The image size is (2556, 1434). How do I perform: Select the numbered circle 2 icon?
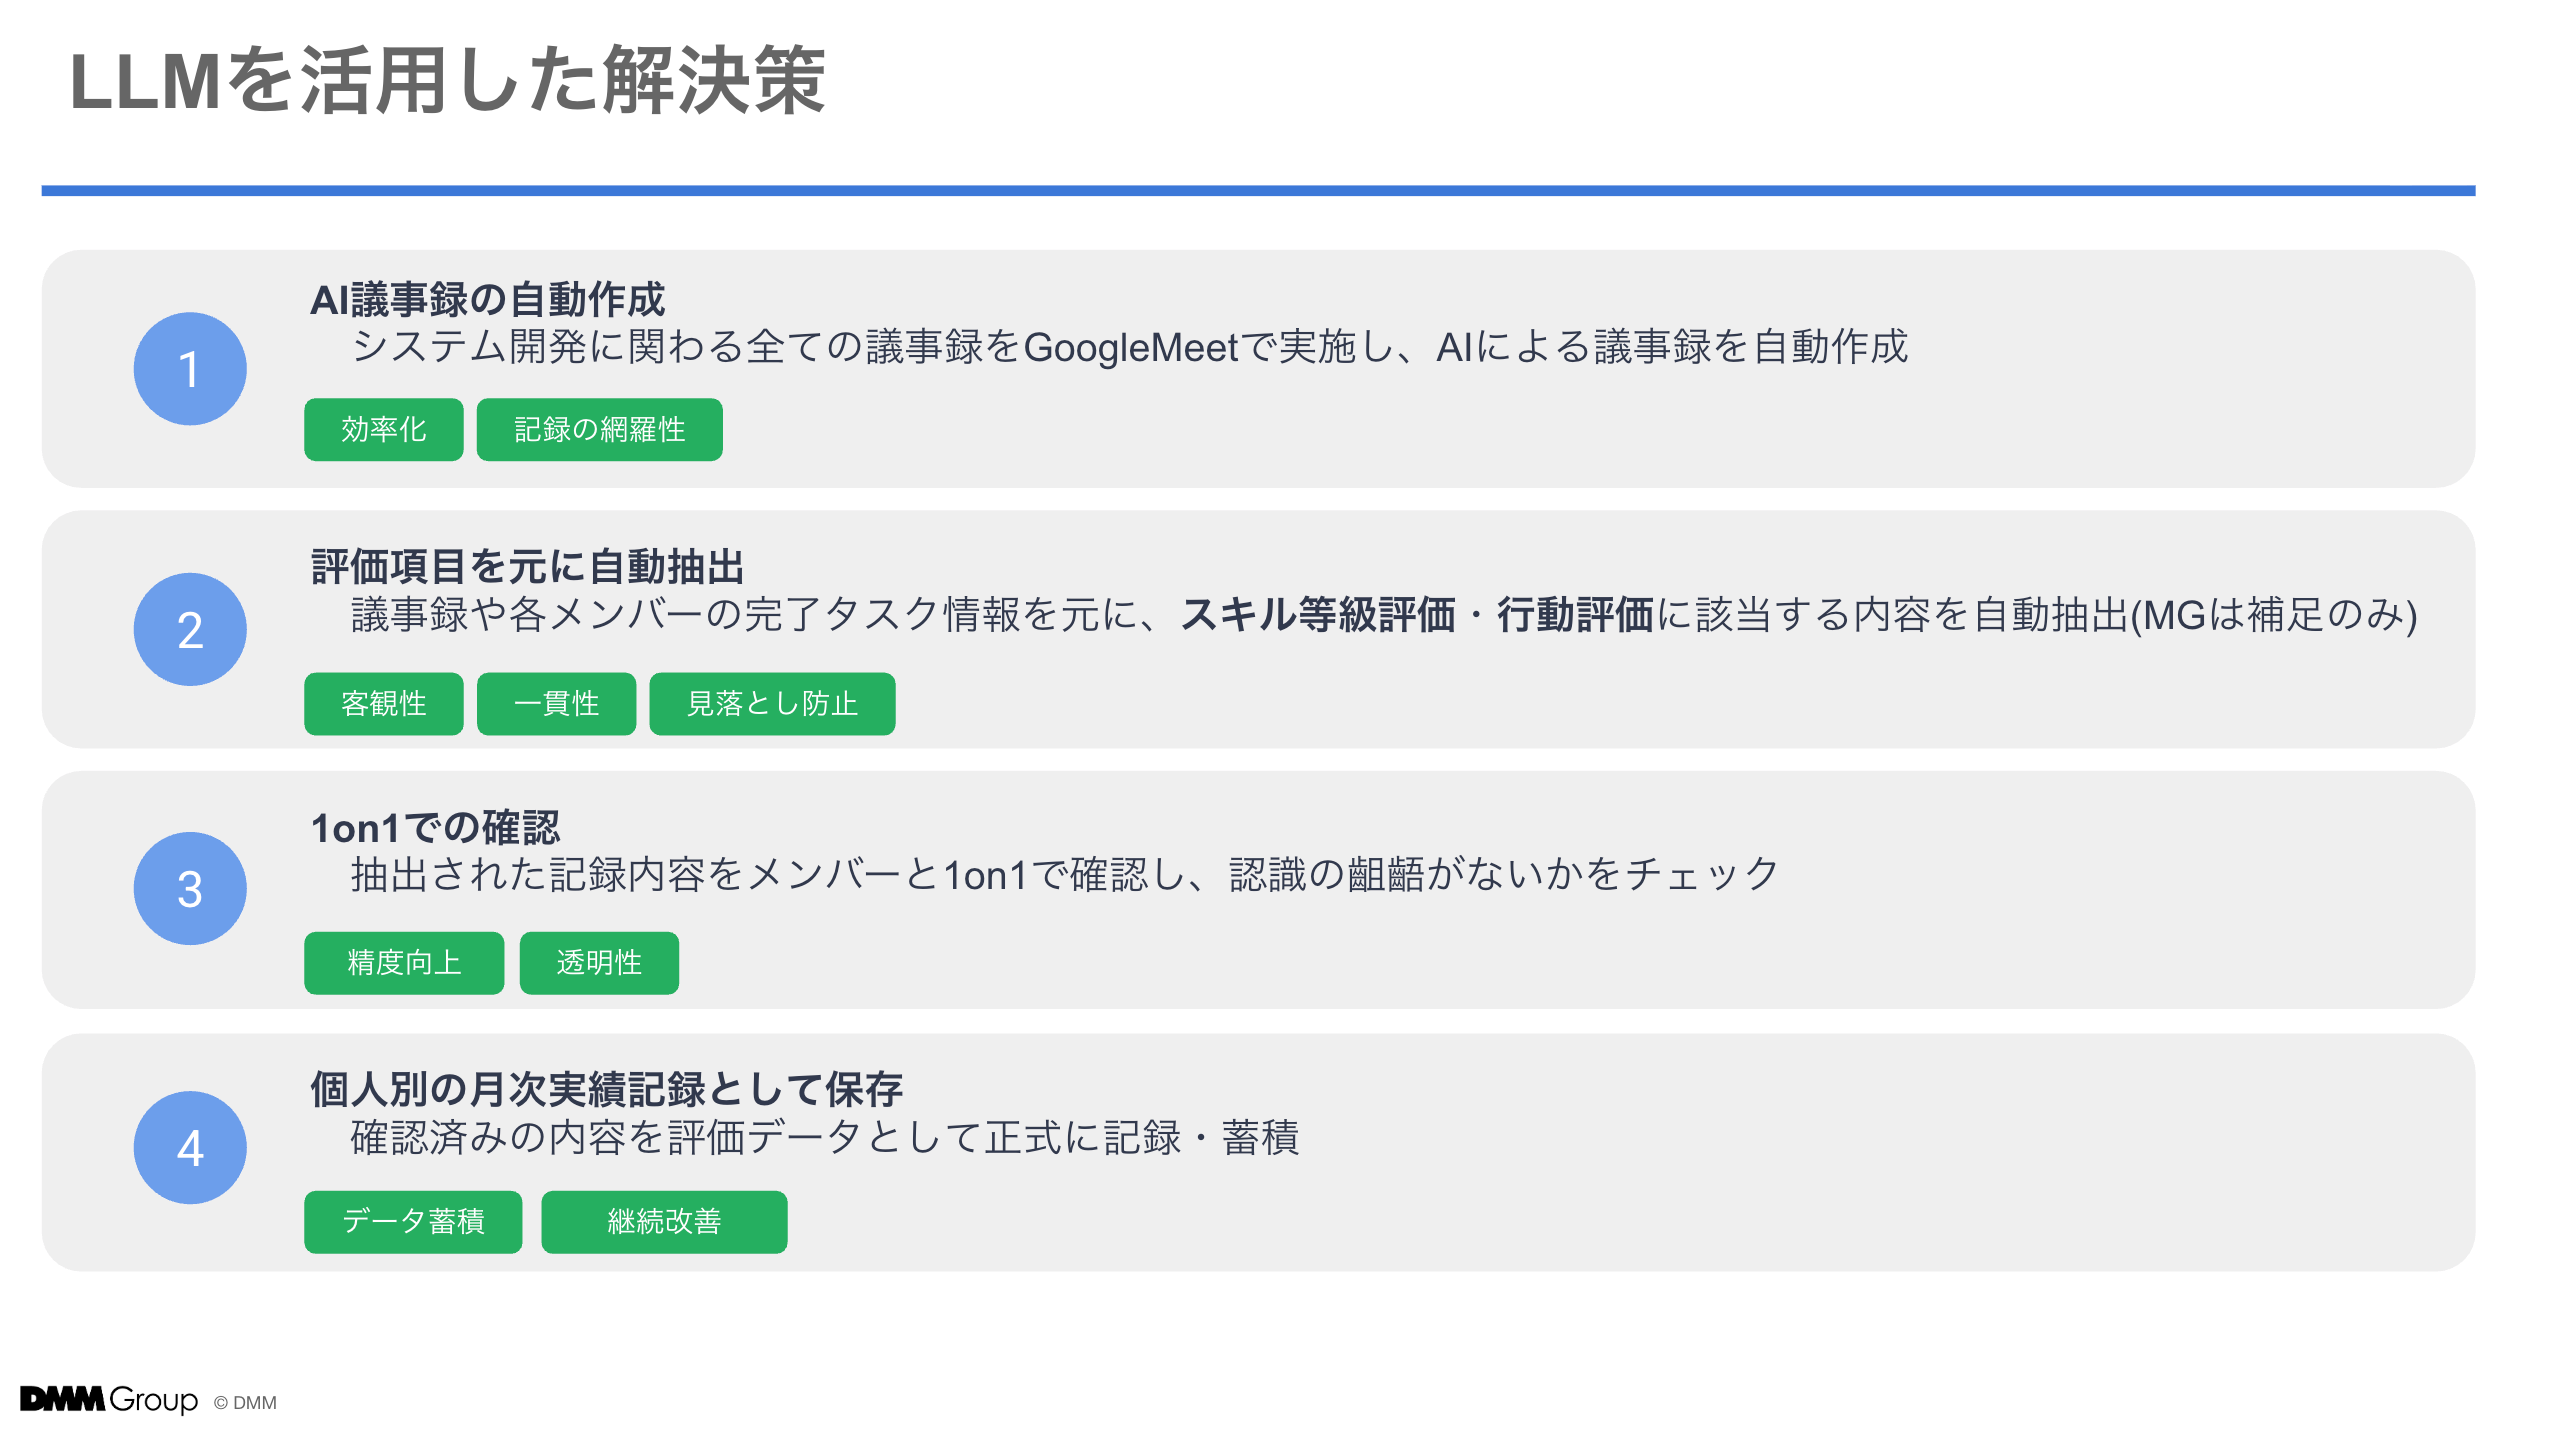tap(189, 628)
